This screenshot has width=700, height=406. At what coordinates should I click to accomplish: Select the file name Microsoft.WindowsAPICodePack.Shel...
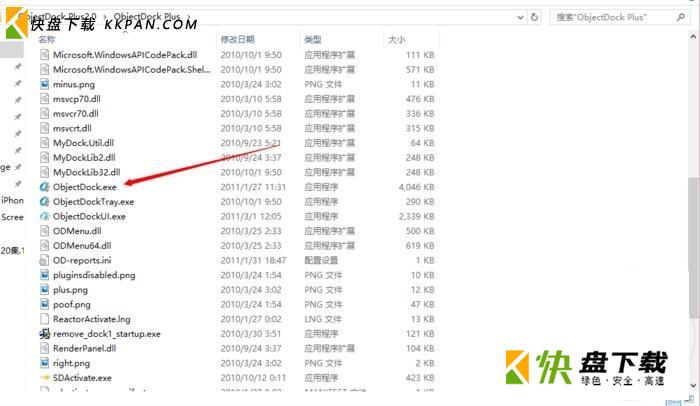click(x=131, y=70)
